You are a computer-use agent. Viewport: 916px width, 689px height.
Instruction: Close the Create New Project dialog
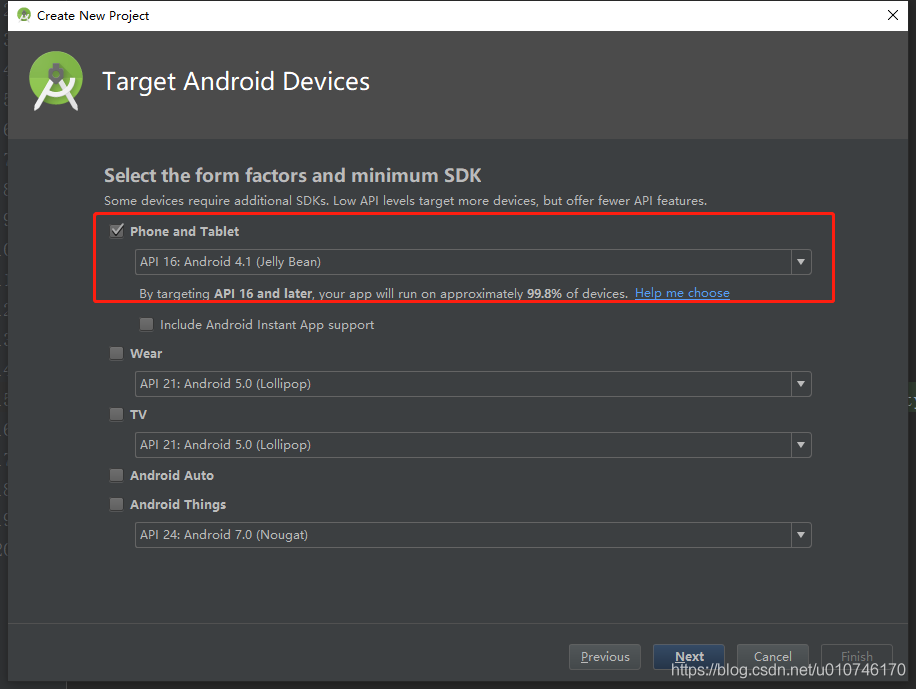893,15
